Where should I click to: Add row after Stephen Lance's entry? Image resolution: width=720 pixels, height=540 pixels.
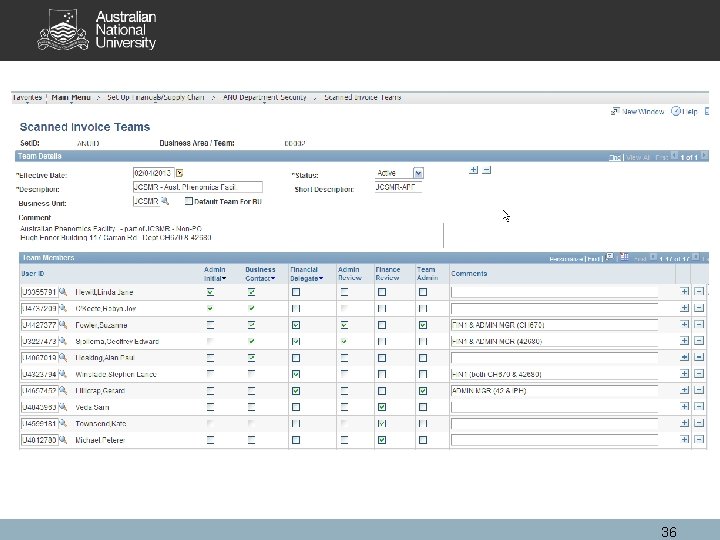click(x=685, y=374)
